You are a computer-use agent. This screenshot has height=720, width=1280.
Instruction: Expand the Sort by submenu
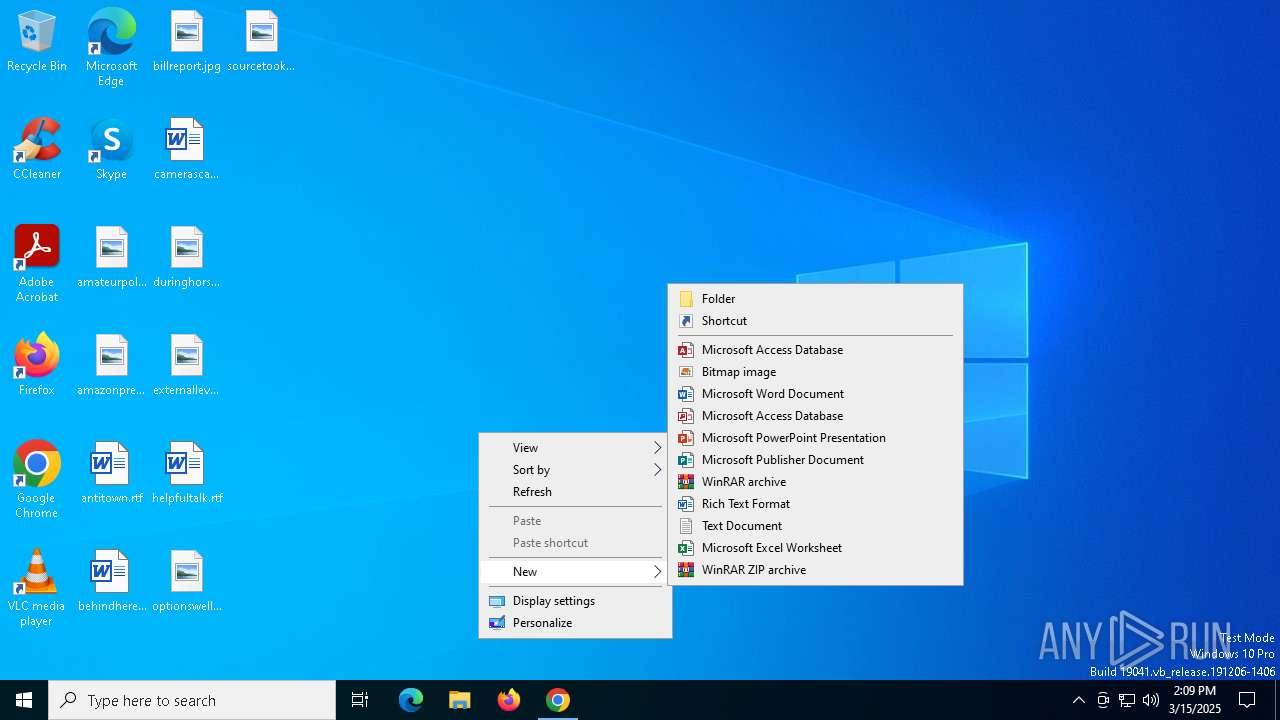pyautogui.click(x=575, y=470)
